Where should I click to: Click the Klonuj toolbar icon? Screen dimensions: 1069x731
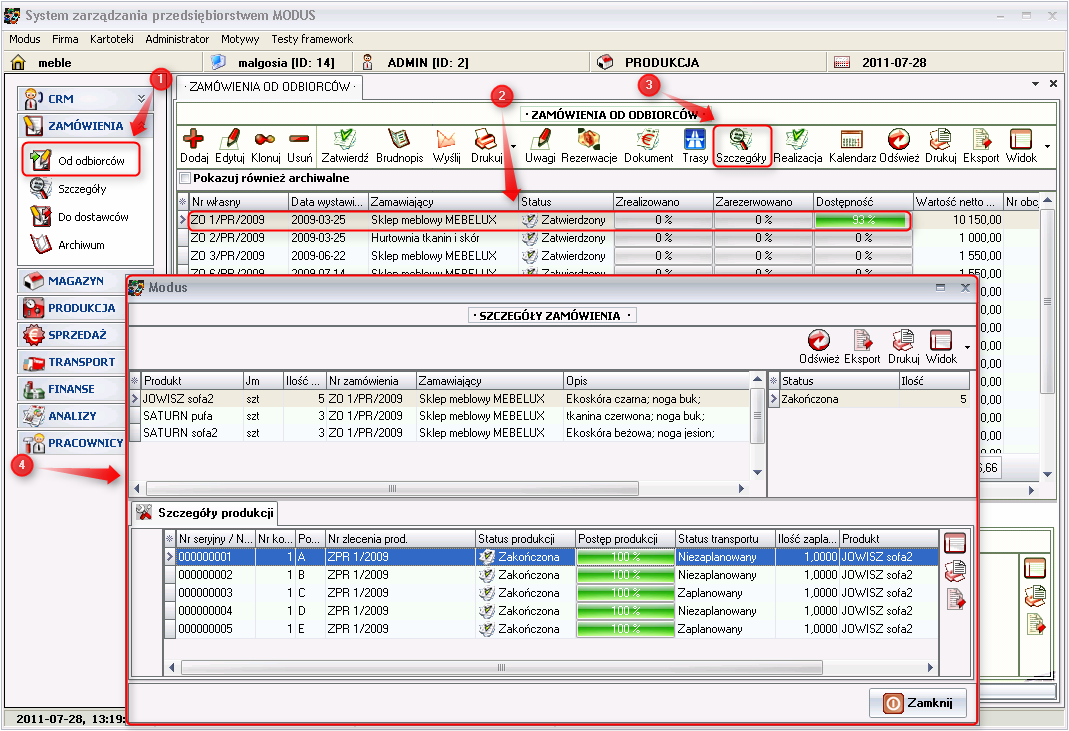pos(266,139)
